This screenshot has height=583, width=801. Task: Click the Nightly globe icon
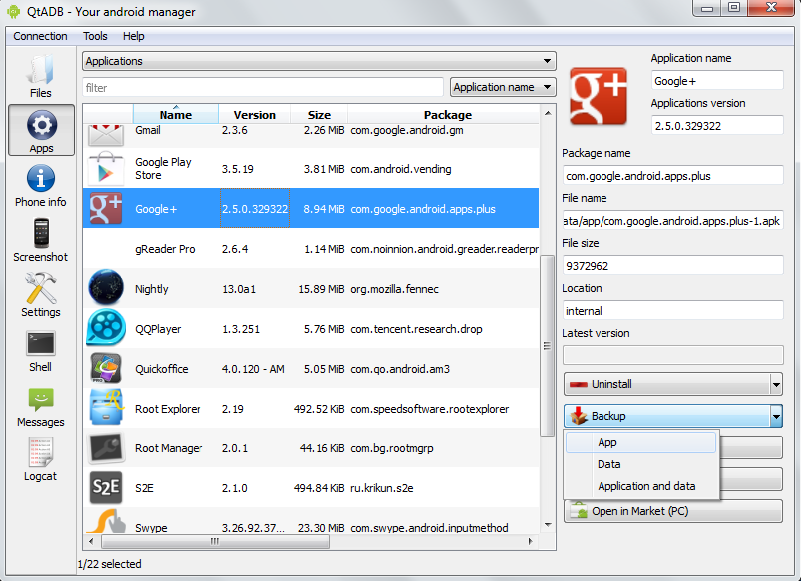tap(106, 288)
